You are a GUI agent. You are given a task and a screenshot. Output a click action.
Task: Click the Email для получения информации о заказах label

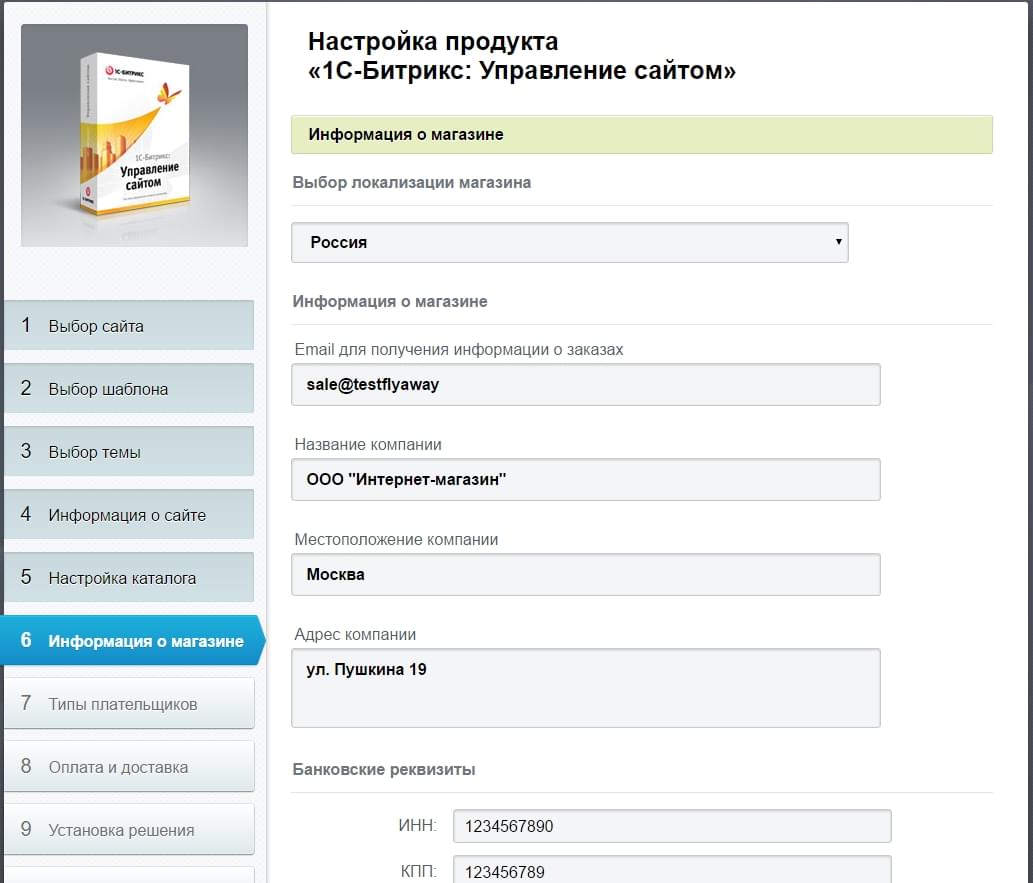coord(459,349)
